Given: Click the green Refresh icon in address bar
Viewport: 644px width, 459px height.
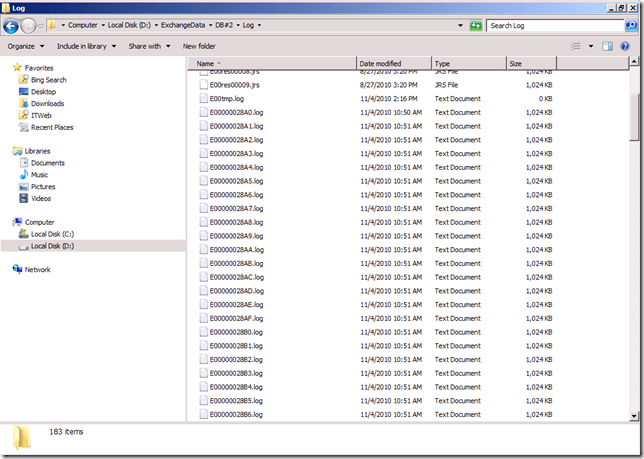Looking at the screenshot, I should [x=476, y=25].
